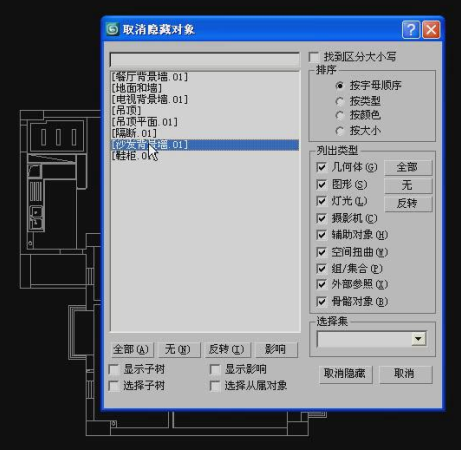The image size is (461, 450).
Task: Click the 3ds Max dialog title icon
Action: pos(112,29)
